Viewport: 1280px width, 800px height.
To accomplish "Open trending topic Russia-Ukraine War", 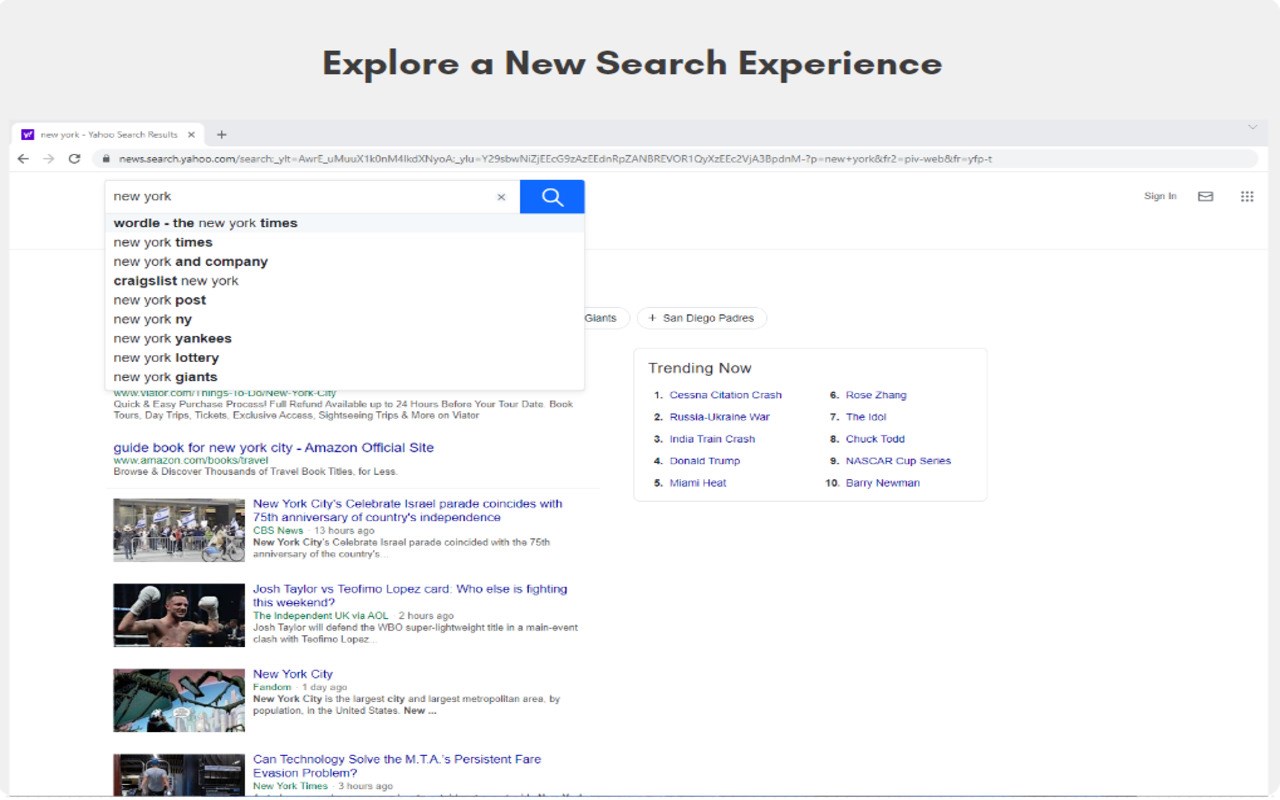I will [x=719, y=417].
